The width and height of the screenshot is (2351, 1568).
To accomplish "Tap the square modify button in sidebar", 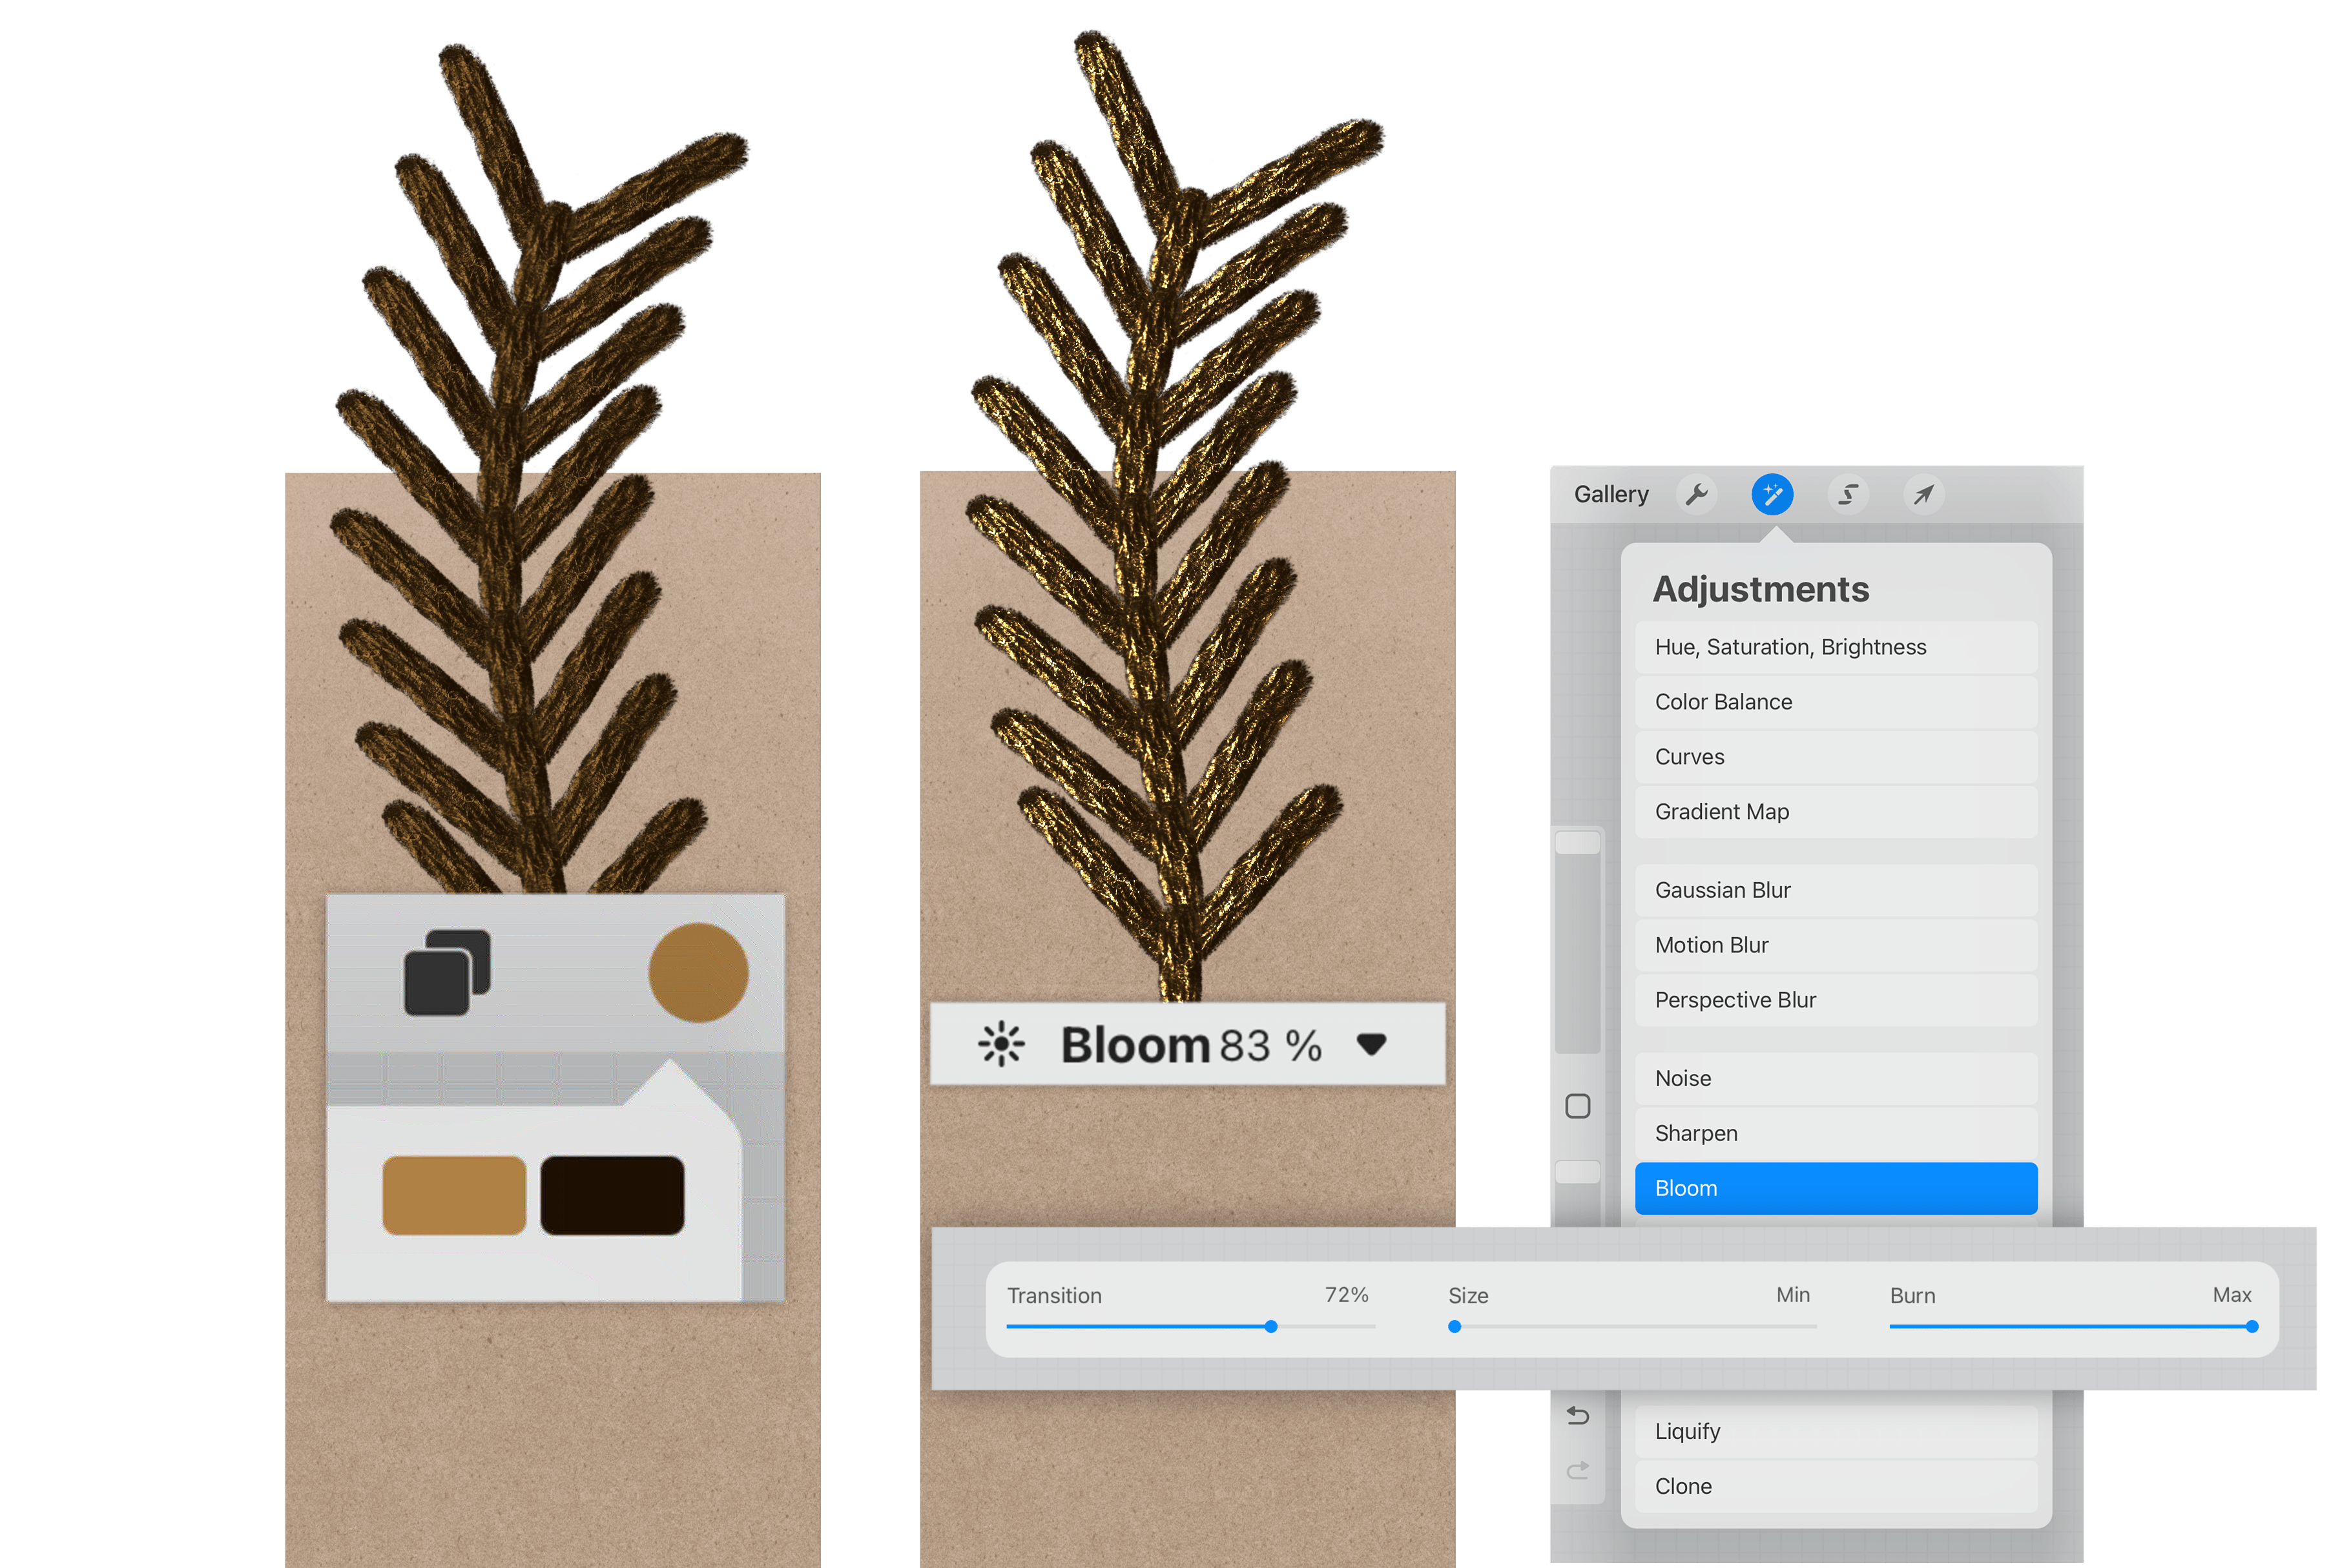I will click(x=1578, y=1106).
